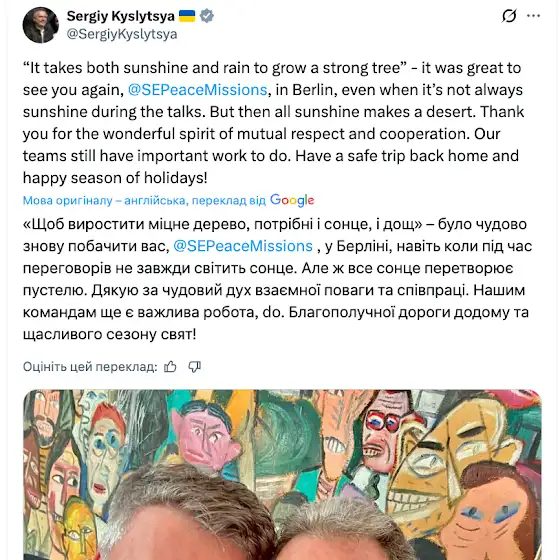
Task: Open the @SergiyKyslytsya handle link
Action: (x=122, y=34)
